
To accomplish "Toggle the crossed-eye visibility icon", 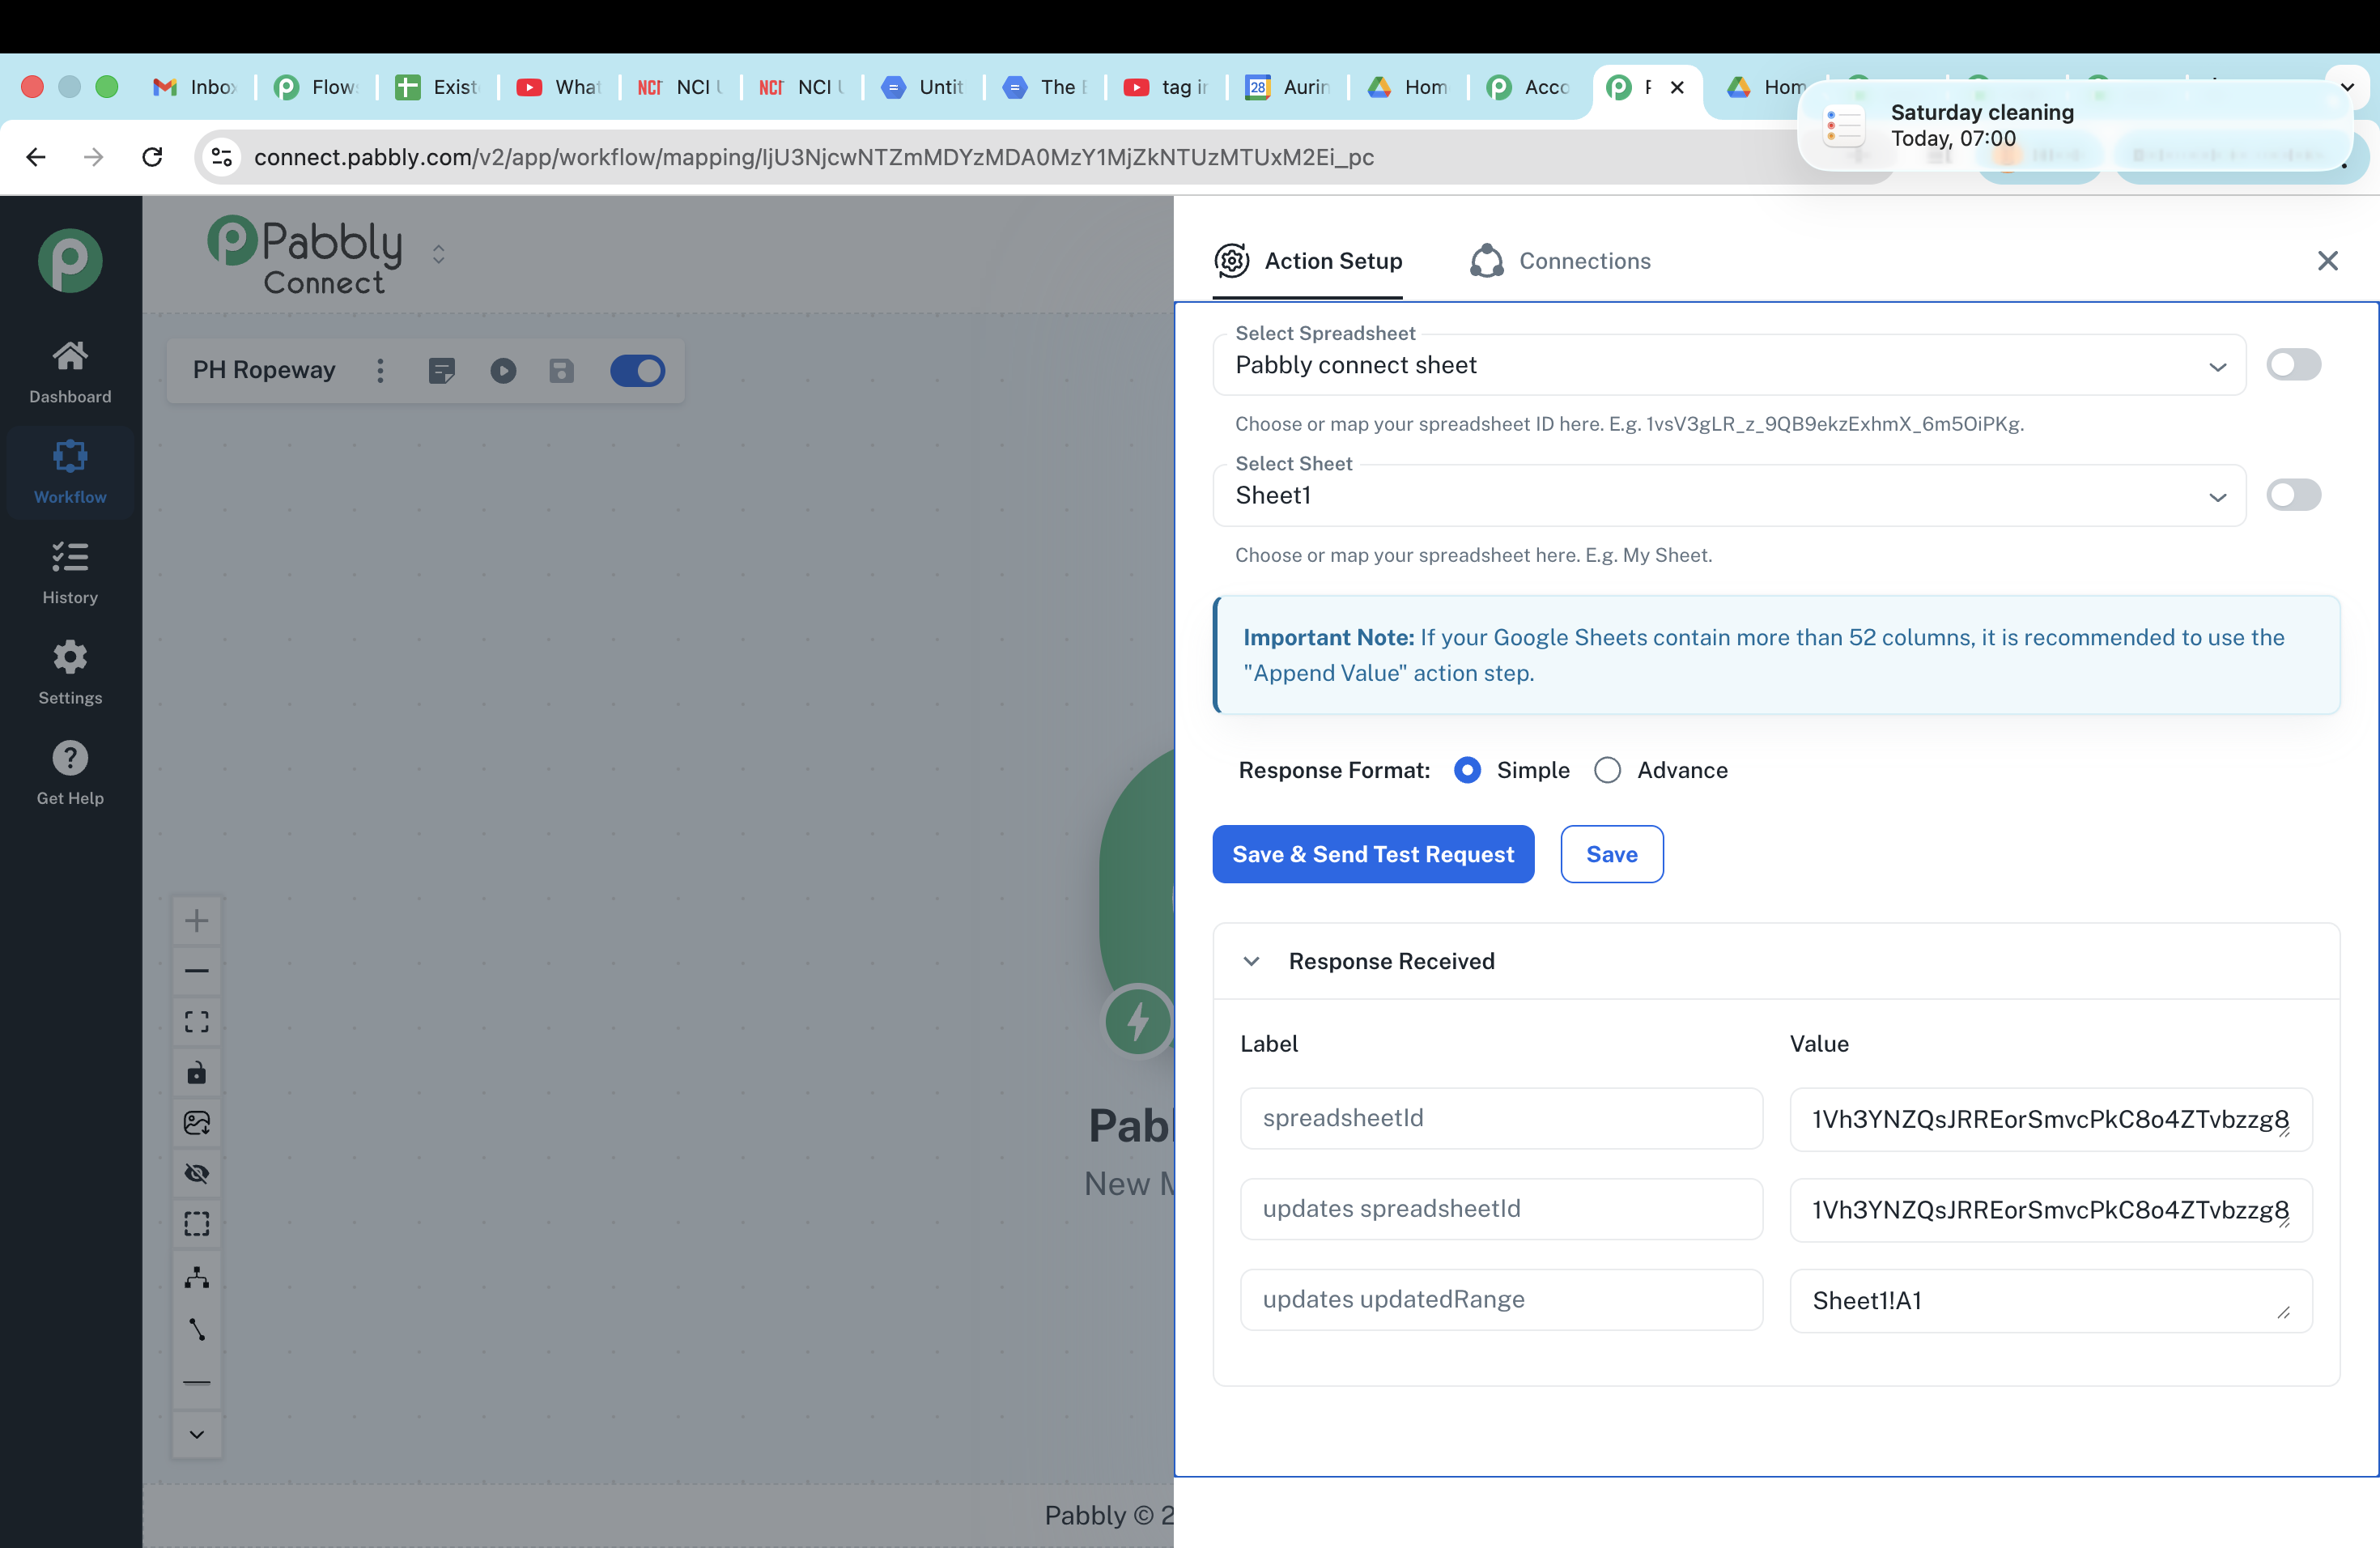I will point(197,1173).
